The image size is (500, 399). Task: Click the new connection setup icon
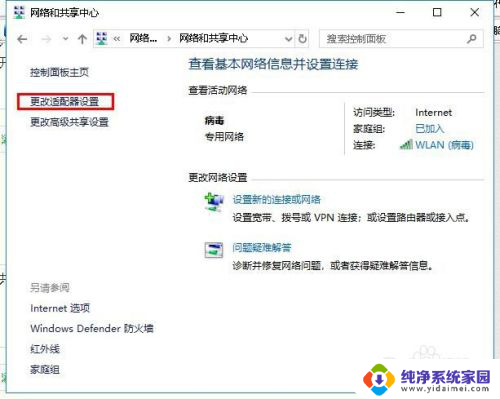(x=214, y=202)
